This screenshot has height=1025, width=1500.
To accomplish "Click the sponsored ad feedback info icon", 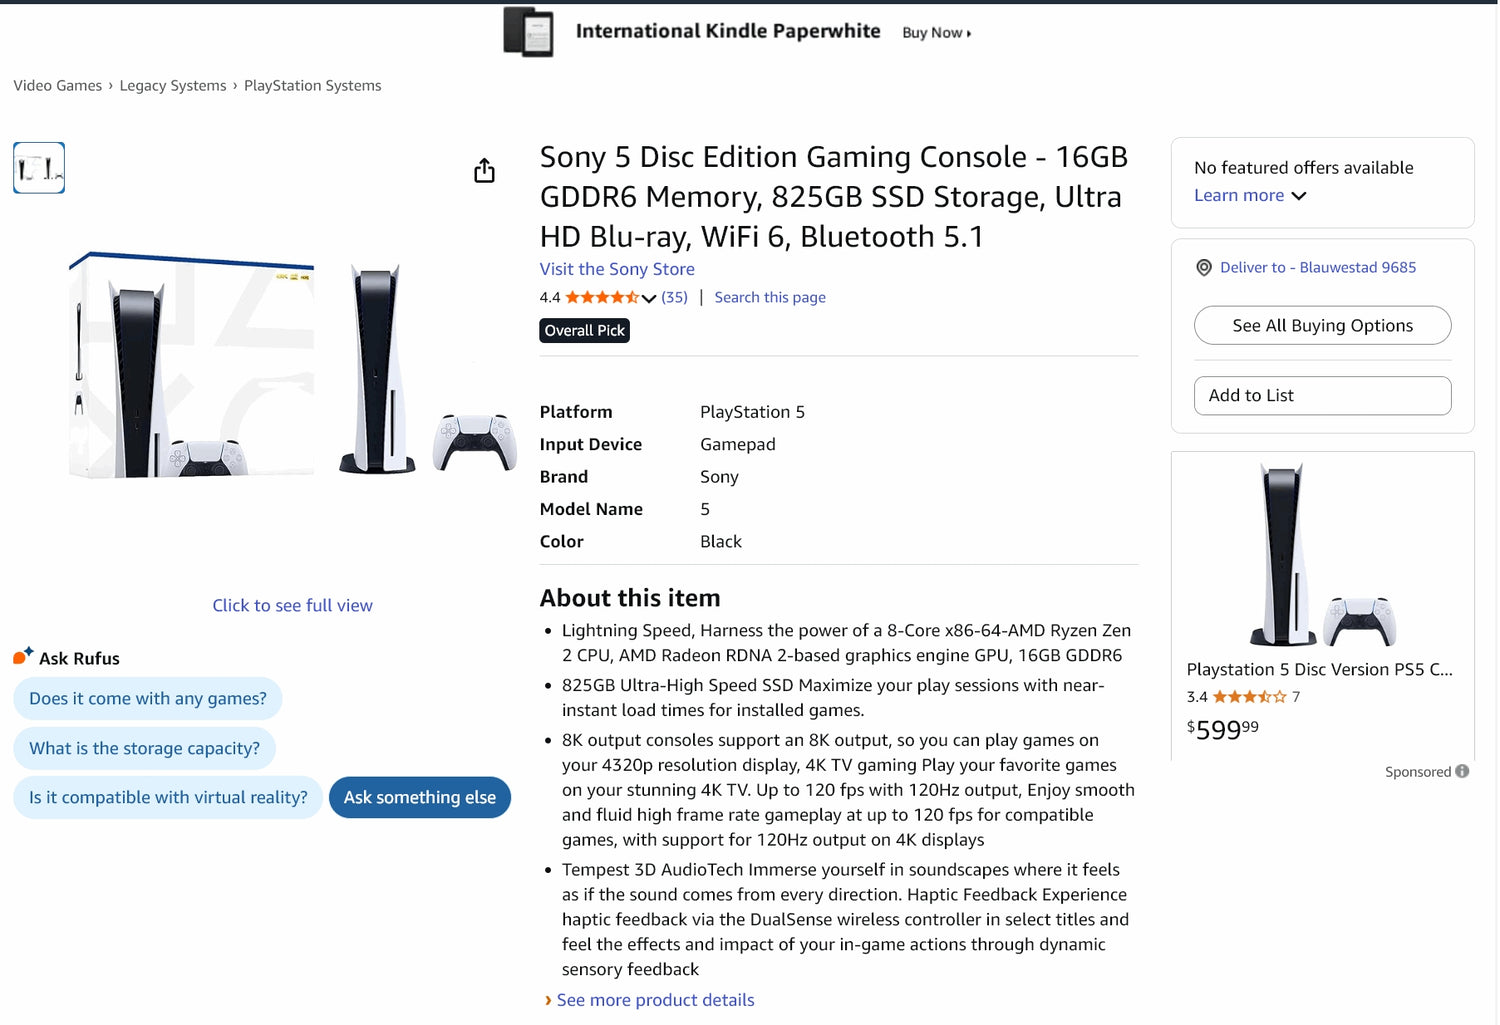I will pyautogui.click(x=1460, y=771).
